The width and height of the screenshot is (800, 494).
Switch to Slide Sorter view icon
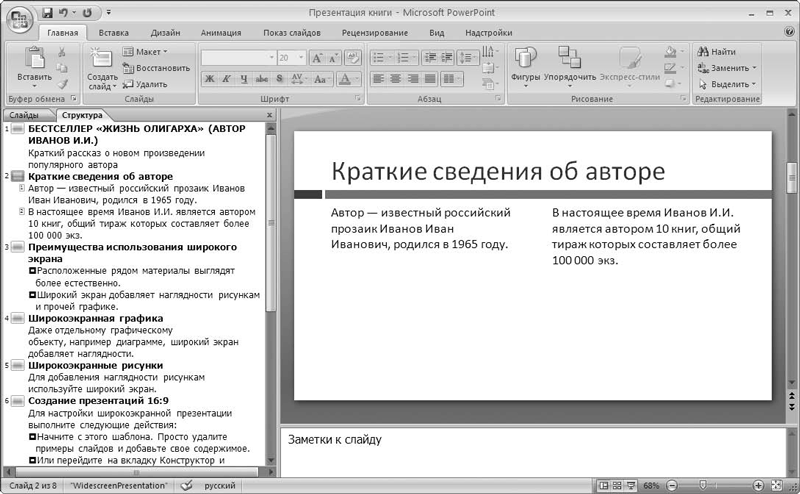[618, 486]
